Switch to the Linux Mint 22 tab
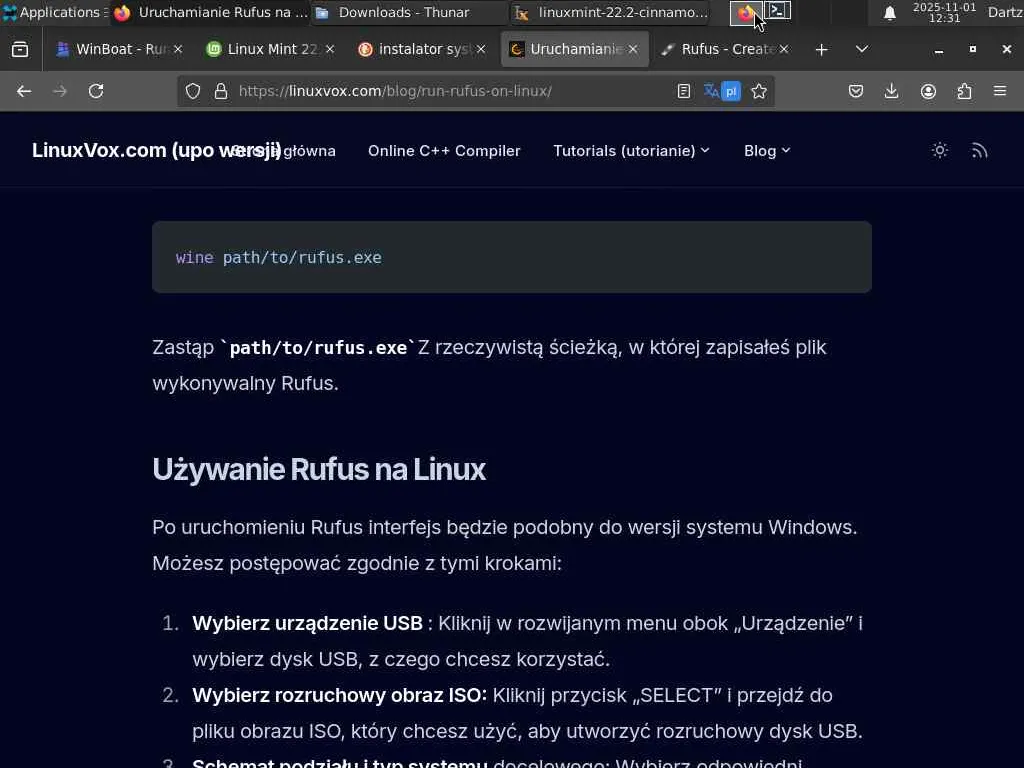 pos(270,49)
